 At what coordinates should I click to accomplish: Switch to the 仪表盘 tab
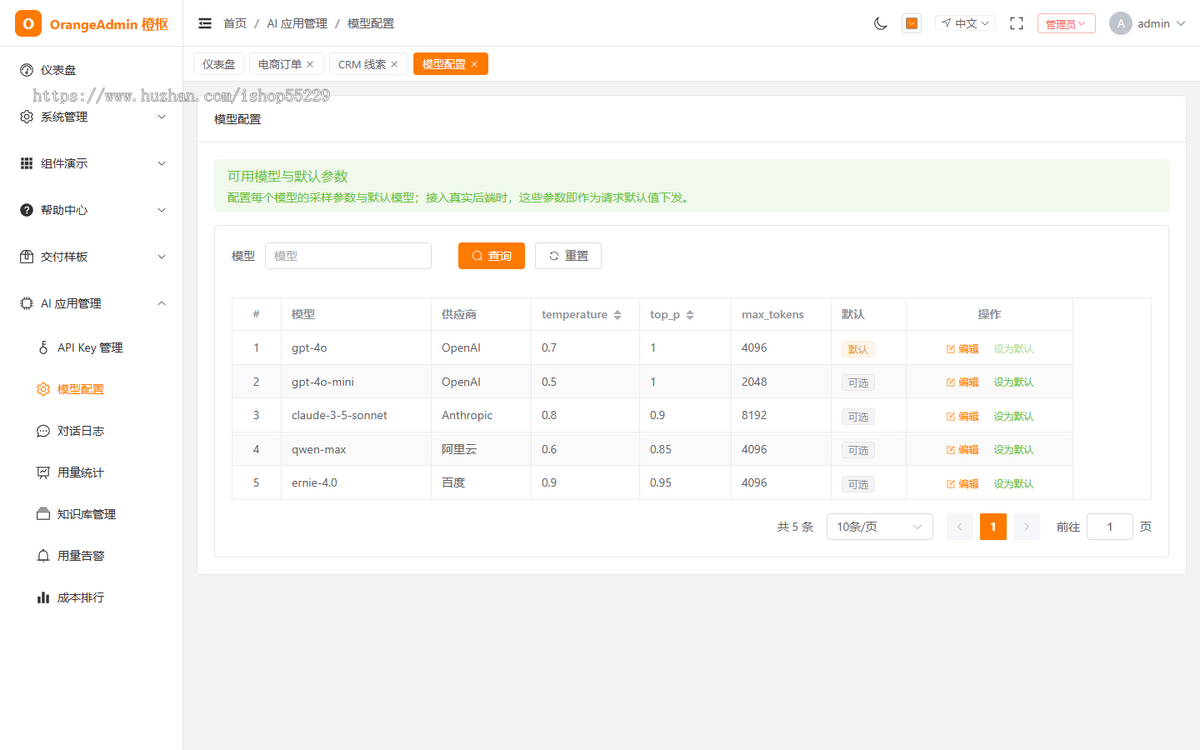(218, 64)
